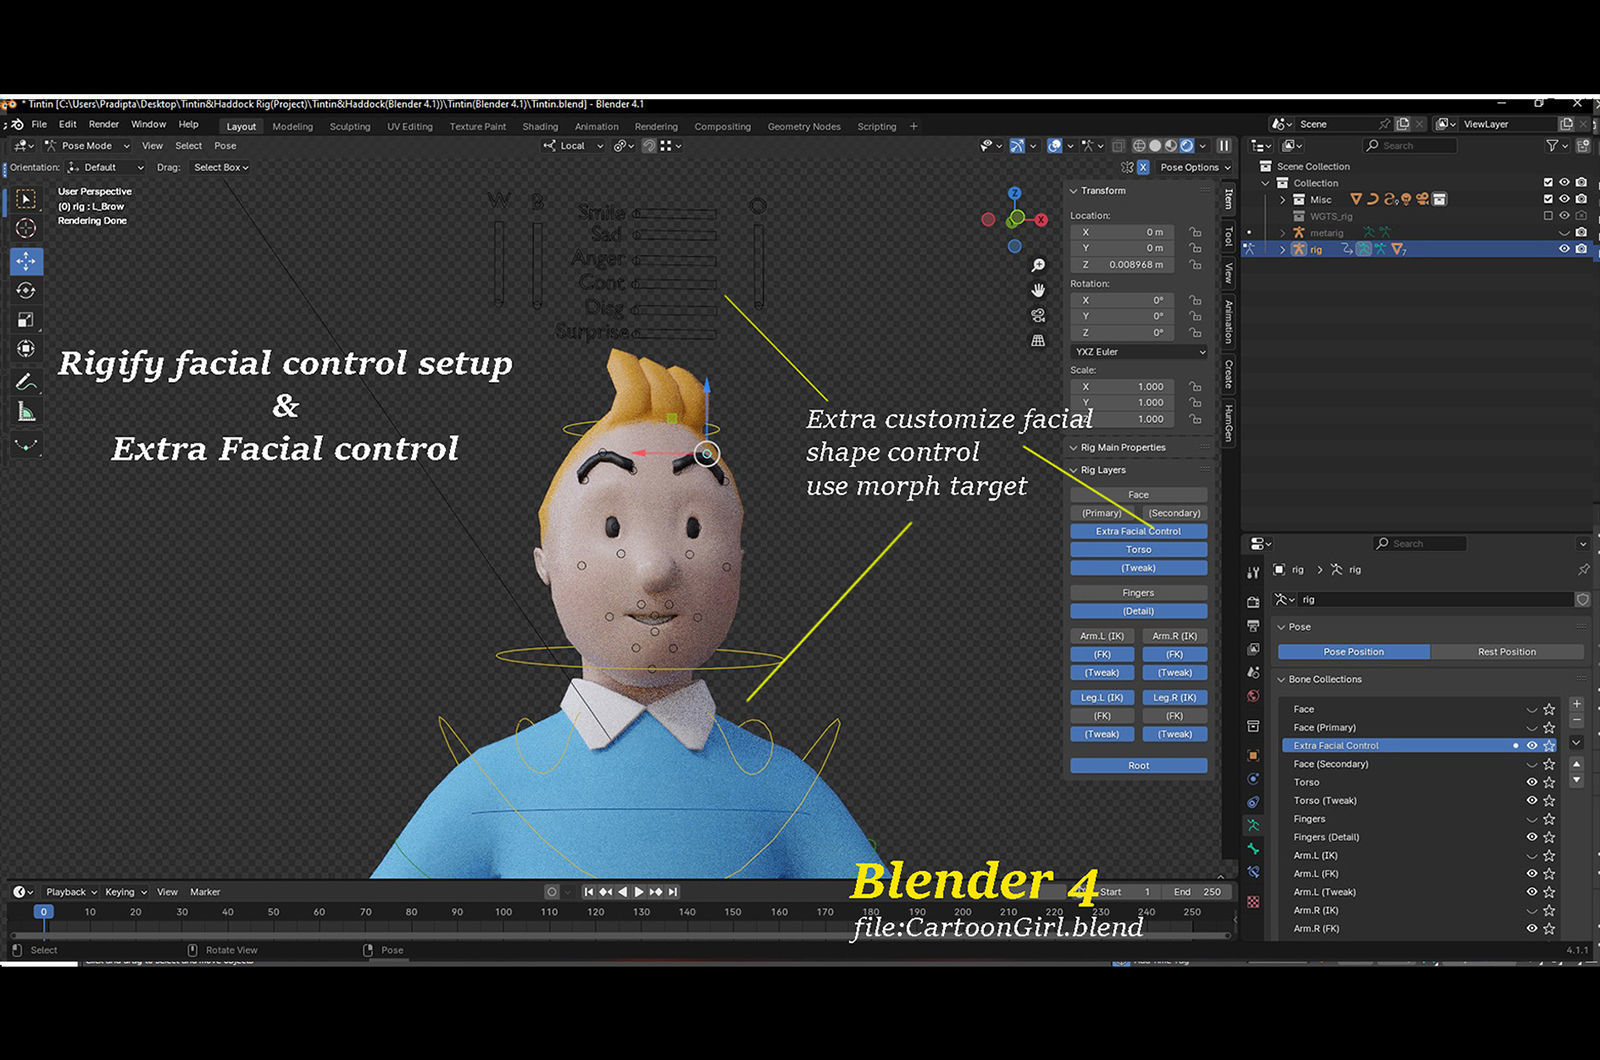Open Local transform orientation dropdown

pyautogui.click(x=573, y=146)
